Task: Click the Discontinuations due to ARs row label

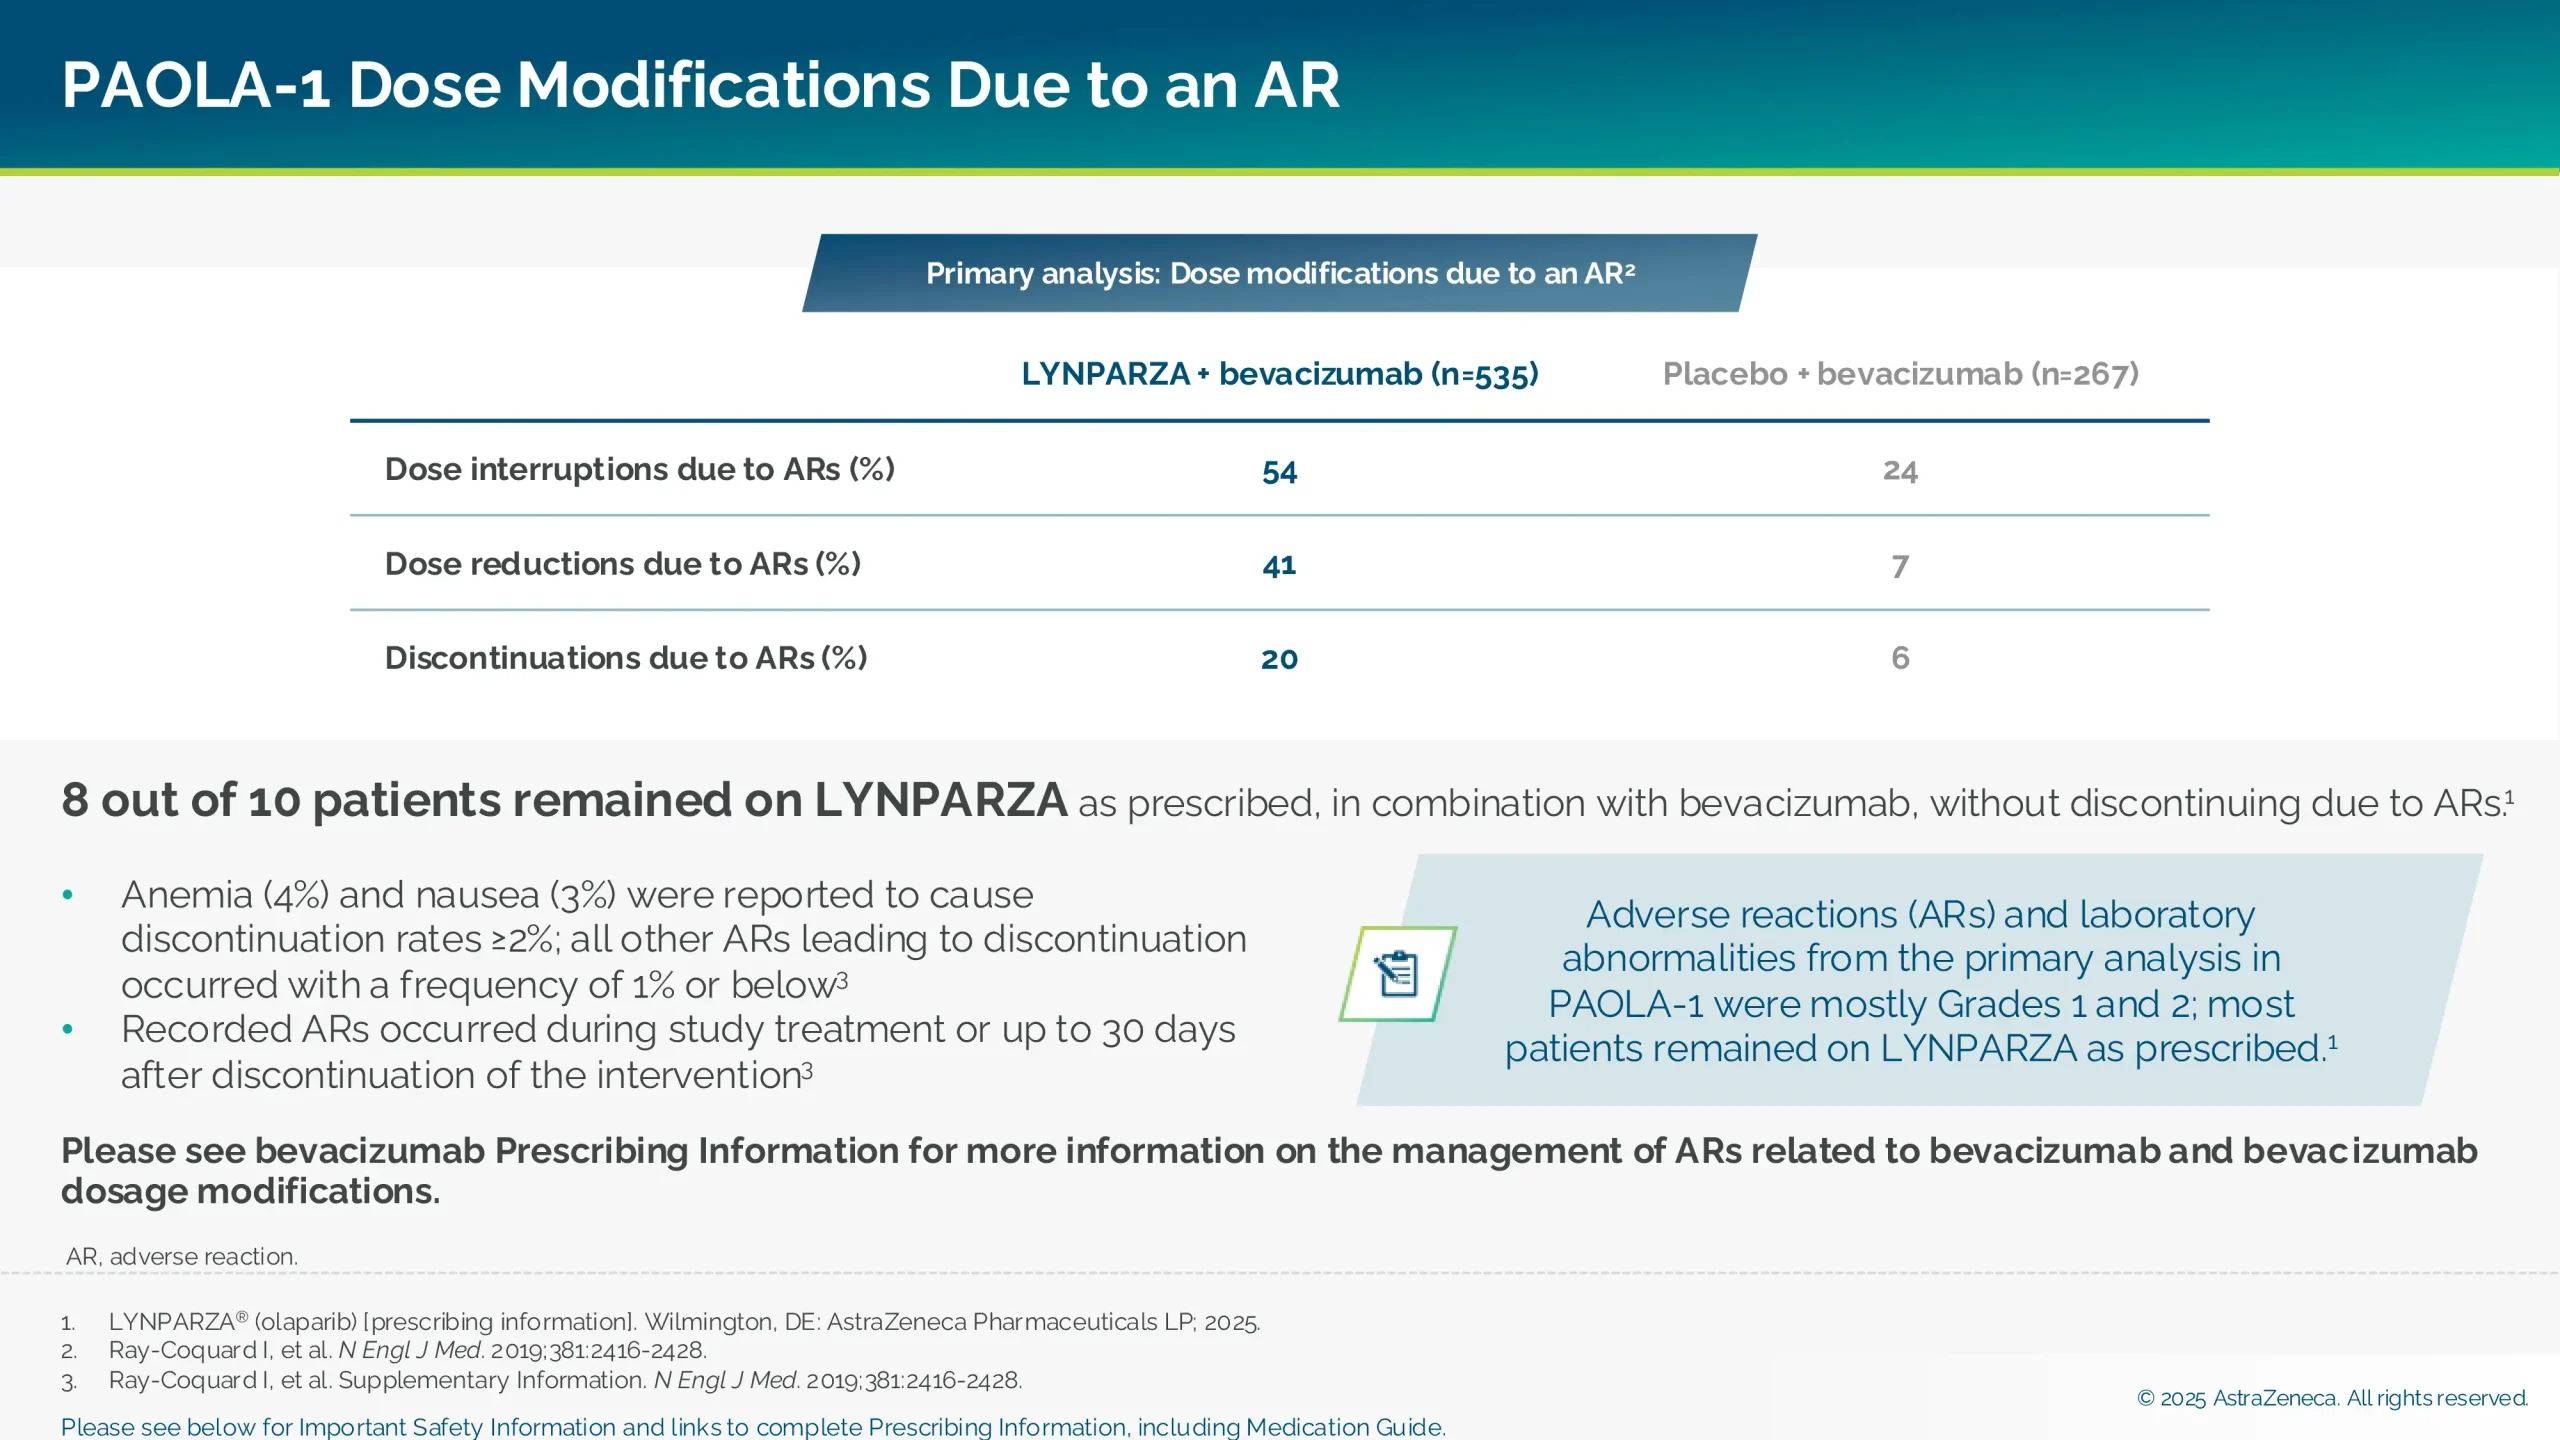Action: pos(626,658)
